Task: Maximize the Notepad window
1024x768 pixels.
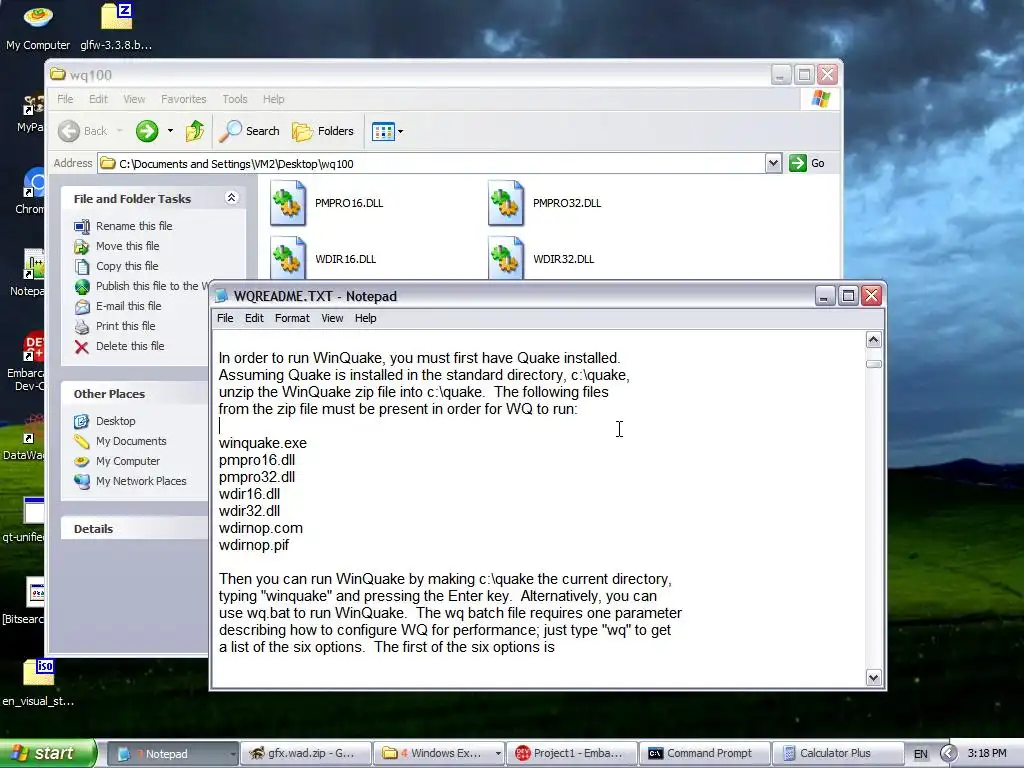Action: pyautogui.click(x=848, y=296)
